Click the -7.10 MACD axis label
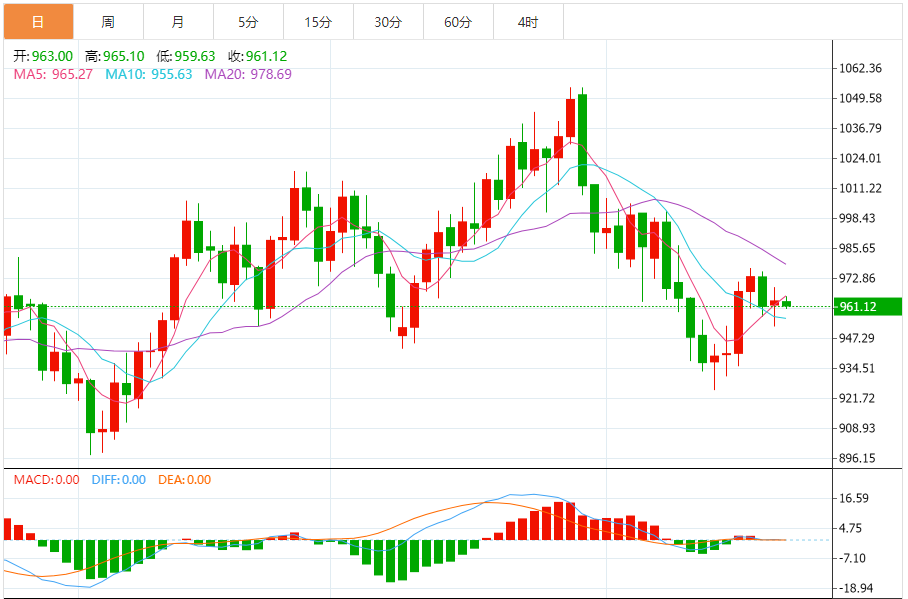 tap(852, 558)
